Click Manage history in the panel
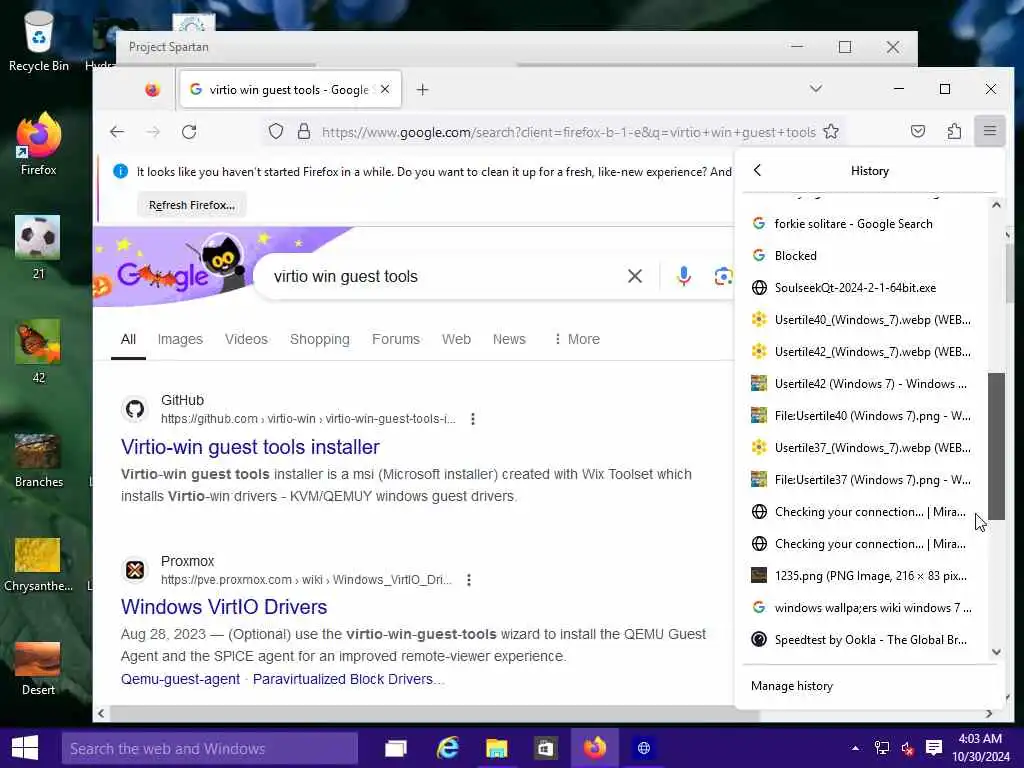Screen dimensions: 1024x768 point(792,686)
